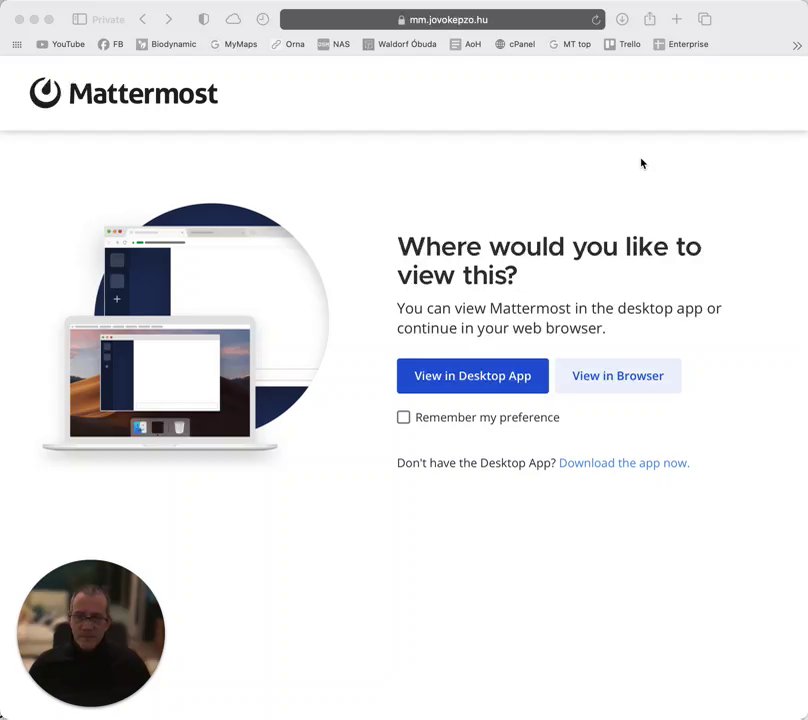Viewport: 808px width, 720px height.
Task: Click the Mattermost logo
Action: click(x=124, y=93)
